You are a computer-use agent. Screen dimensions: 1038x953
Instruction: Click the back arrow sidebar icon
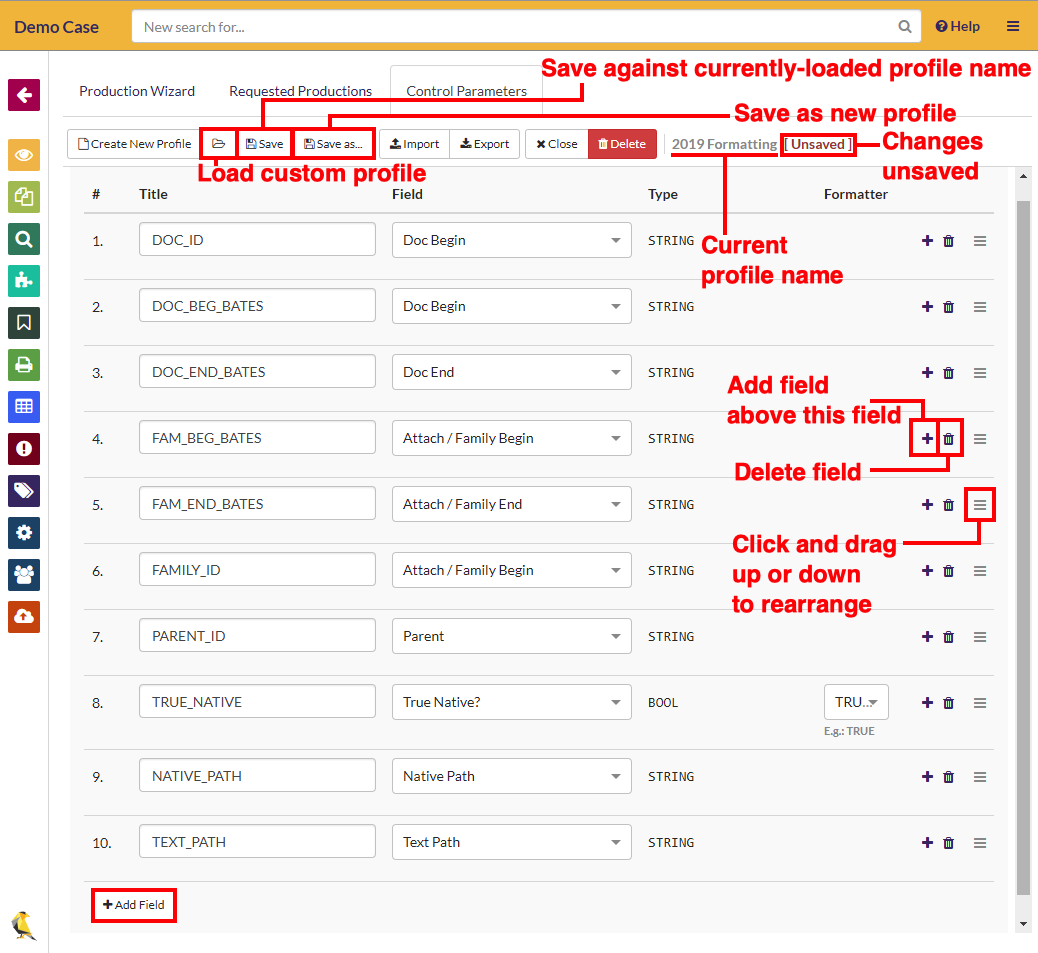[x=24, y=95]
